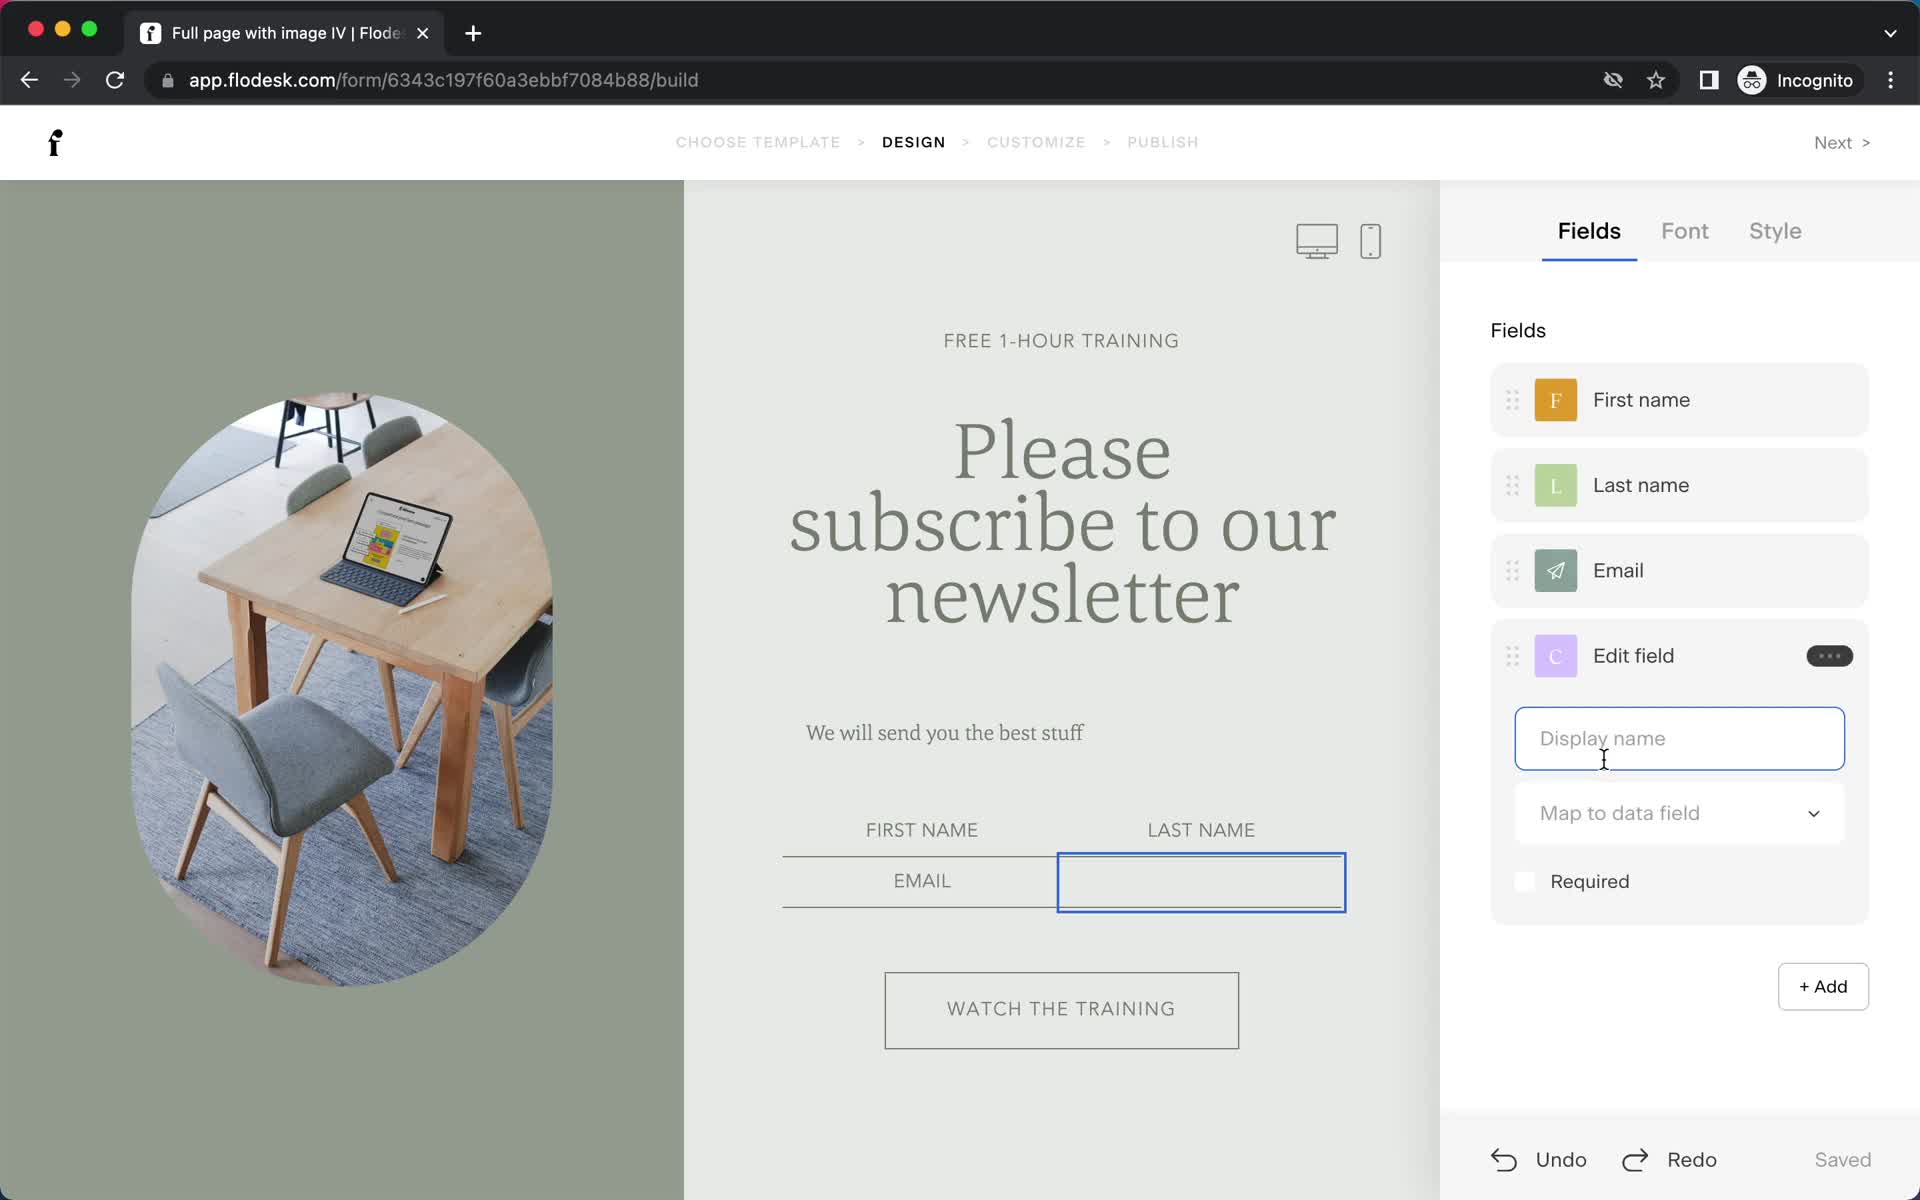Click the mobile preview icon
Viewport: 1920px width, 1200px height.
point(1368,241)
